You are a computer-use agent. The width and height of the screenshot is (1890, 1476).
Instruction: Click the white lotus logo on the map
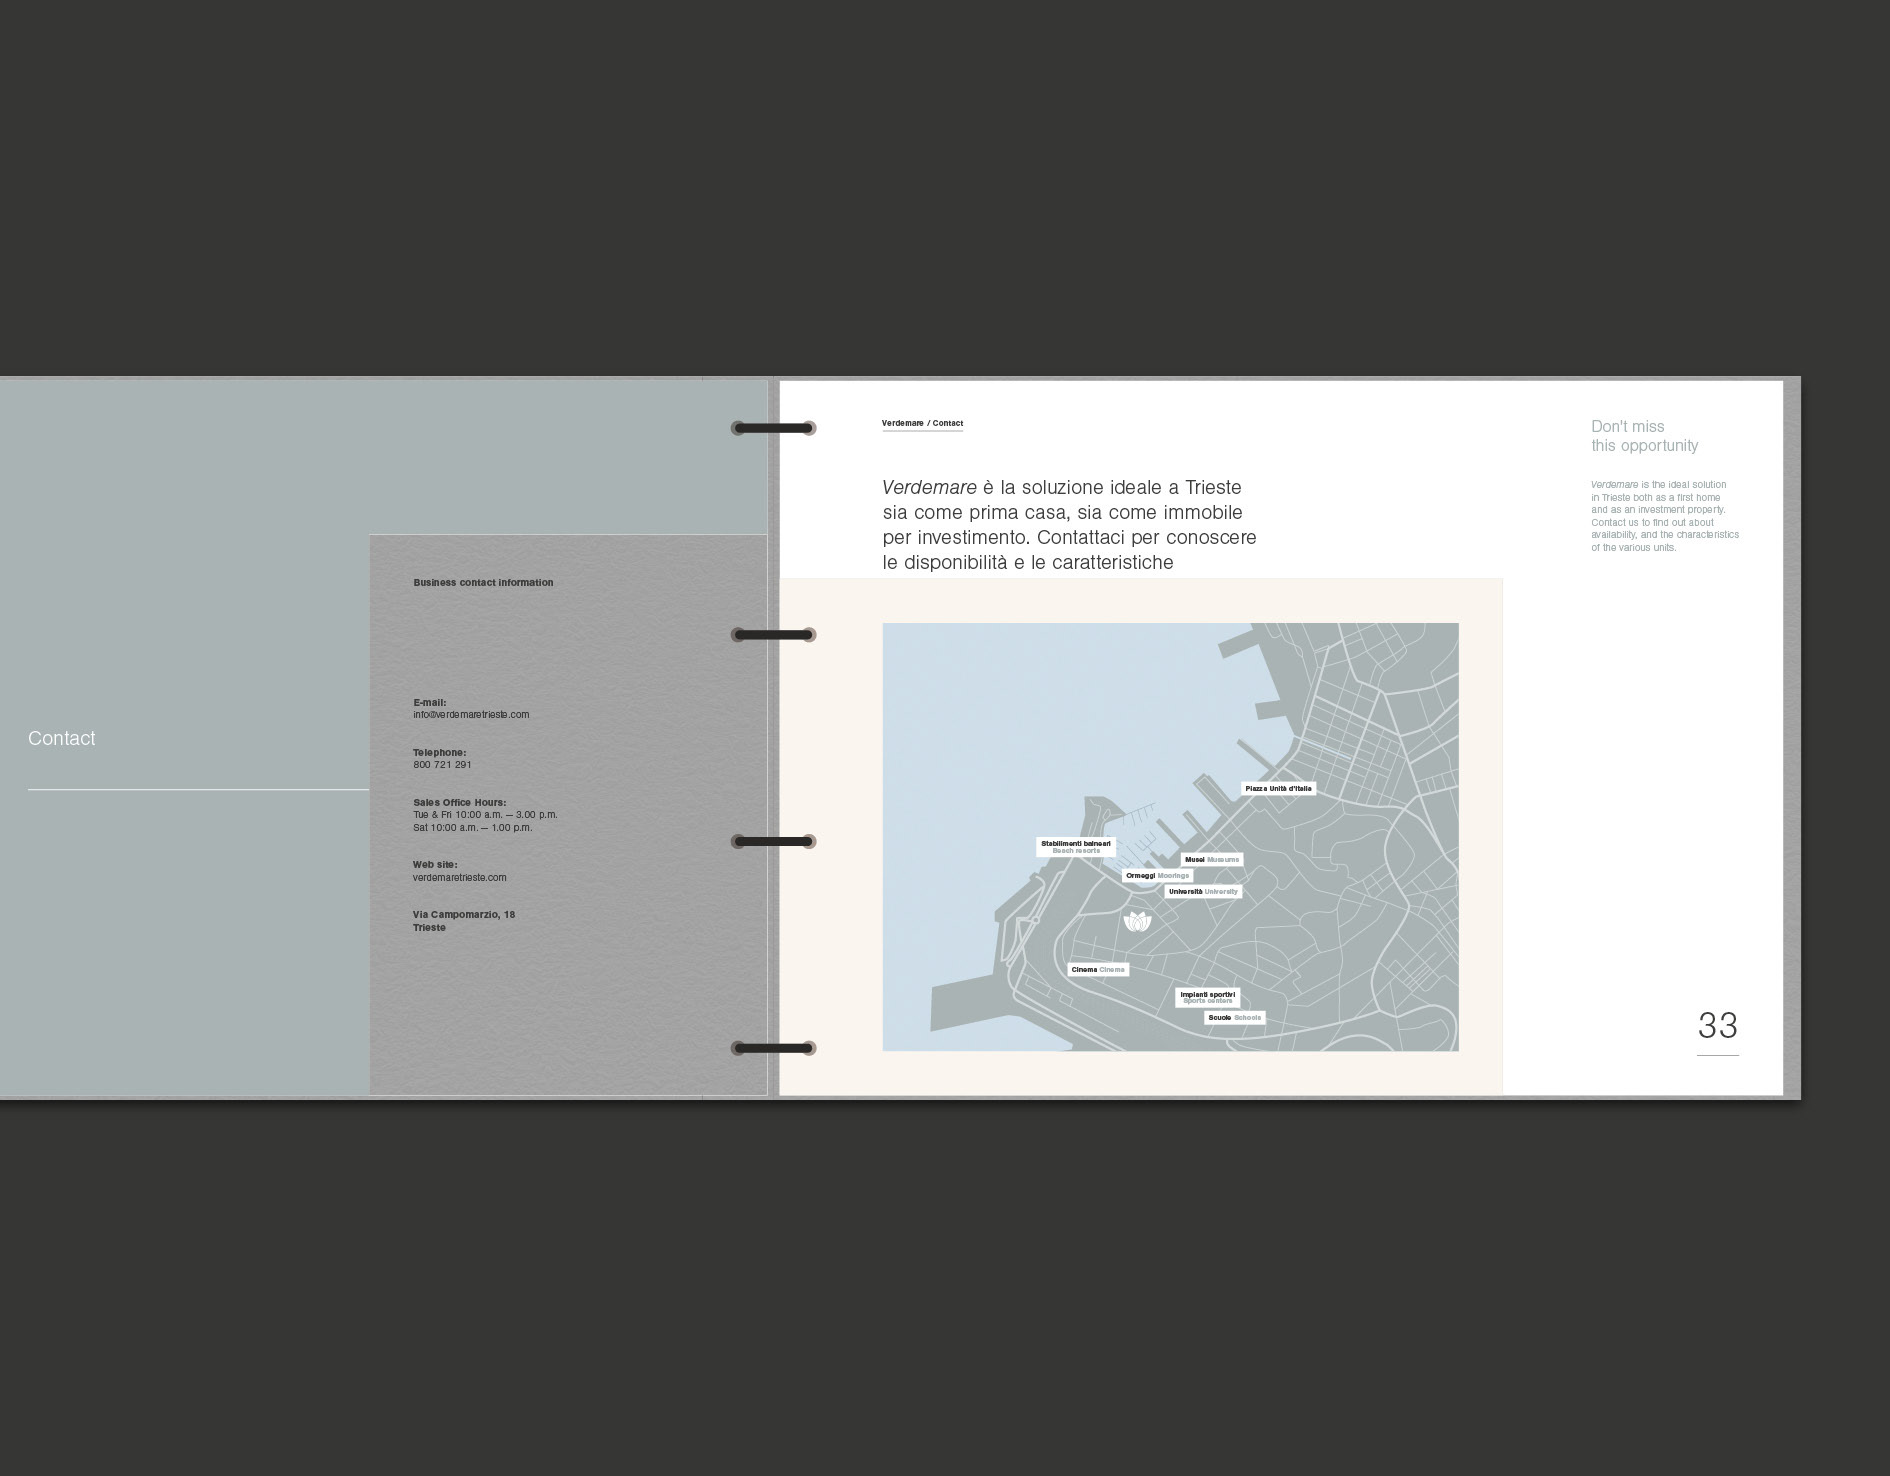click(x=1137, y=921)
